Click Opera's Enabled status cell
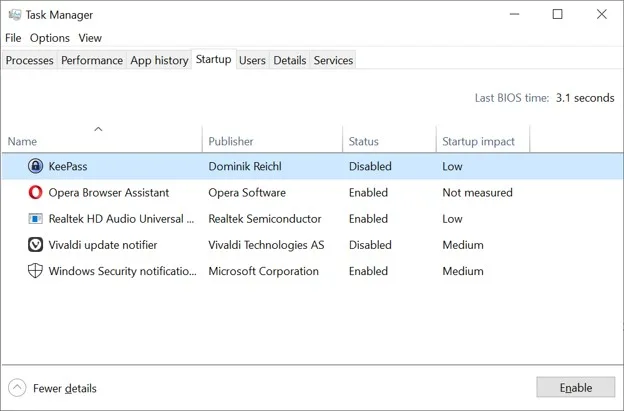624x411 pixels. (x=368, y=193)
